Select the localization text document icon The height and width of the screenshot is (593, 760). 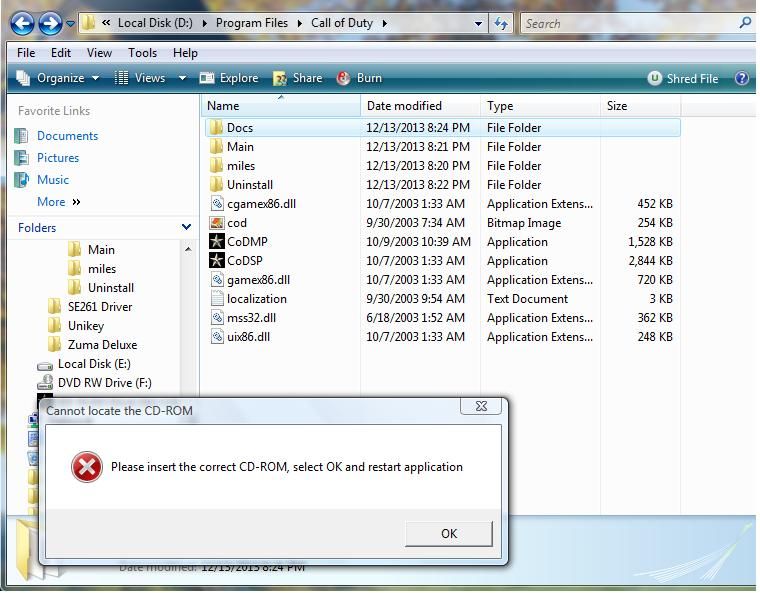click(x=217, y=299)
